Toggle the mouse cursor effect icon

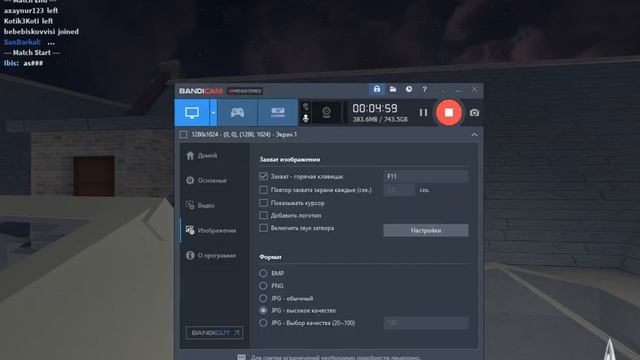(305, 107)
